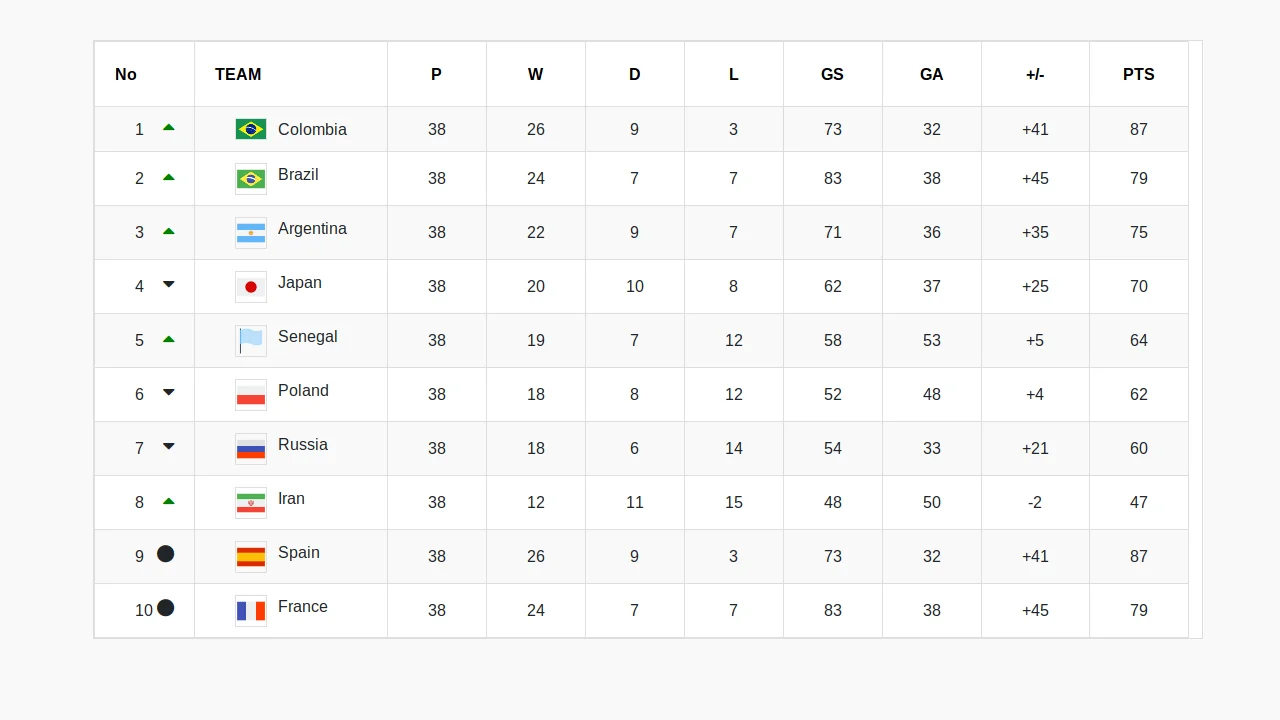Select the Senegal flag icon
Image resolution: width=1280 pixels, height=720 pixels.
click(x=251, y=340)
